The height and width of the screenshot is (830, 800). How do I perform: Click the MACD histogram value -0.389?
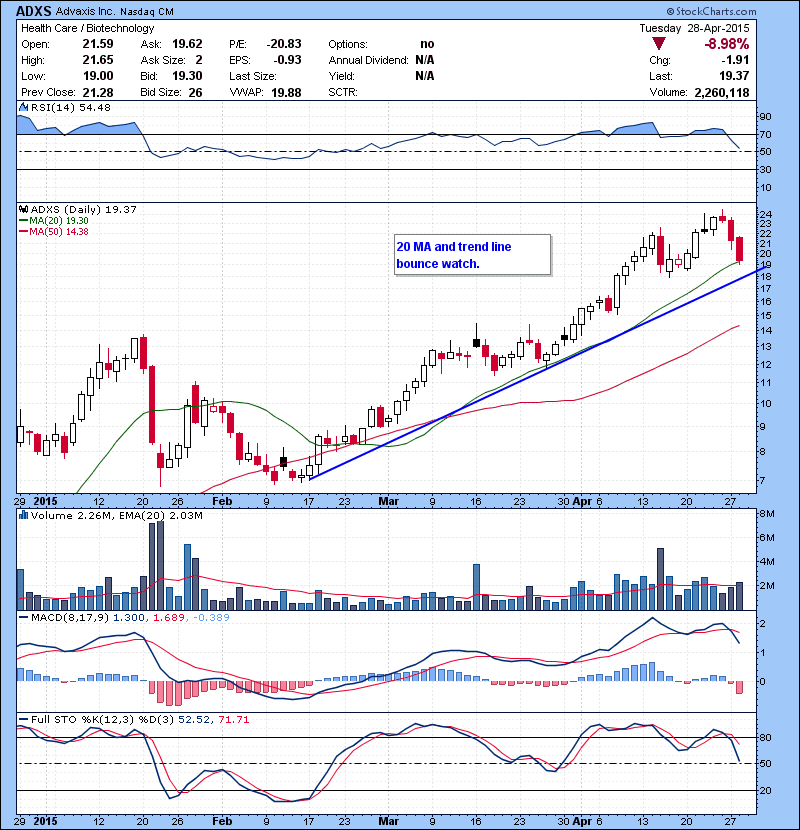click(x=211, y=617)
